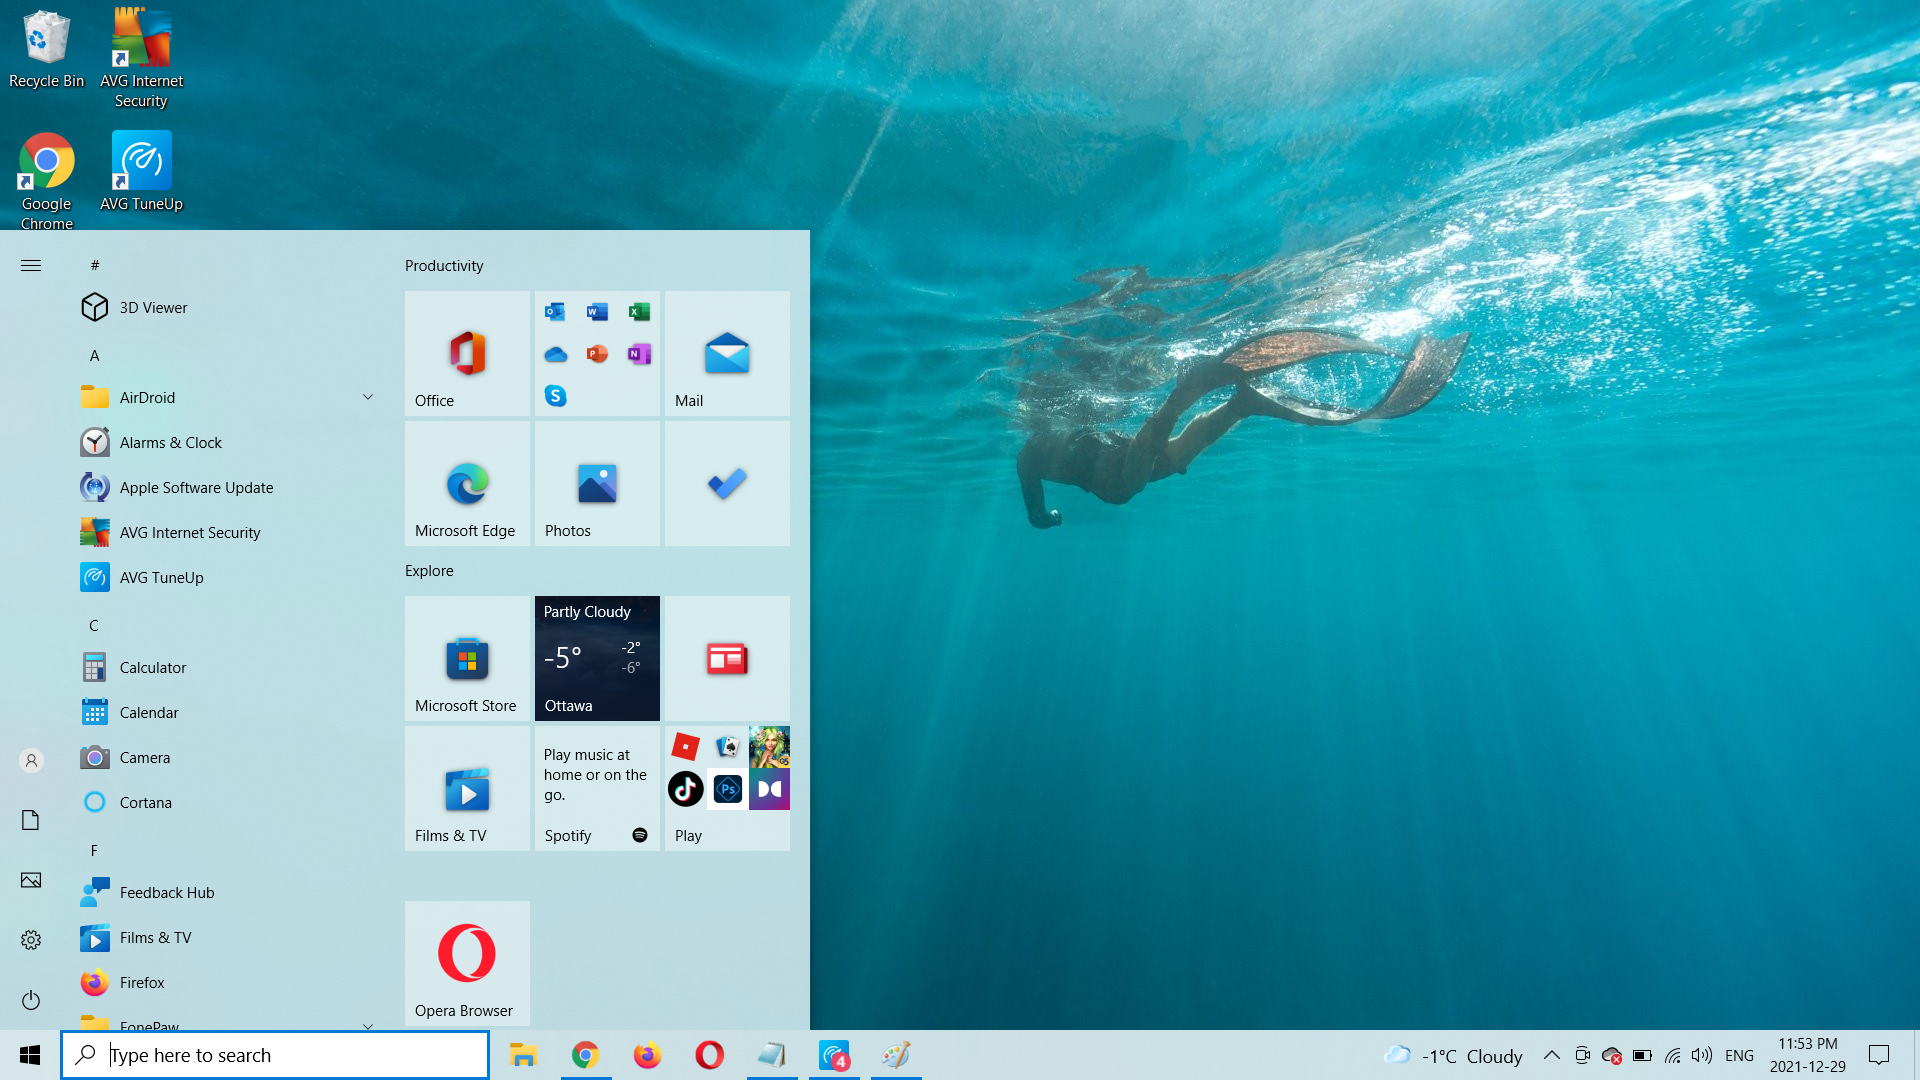
Task: Jump to letter C section header
Action: [94, 625]
